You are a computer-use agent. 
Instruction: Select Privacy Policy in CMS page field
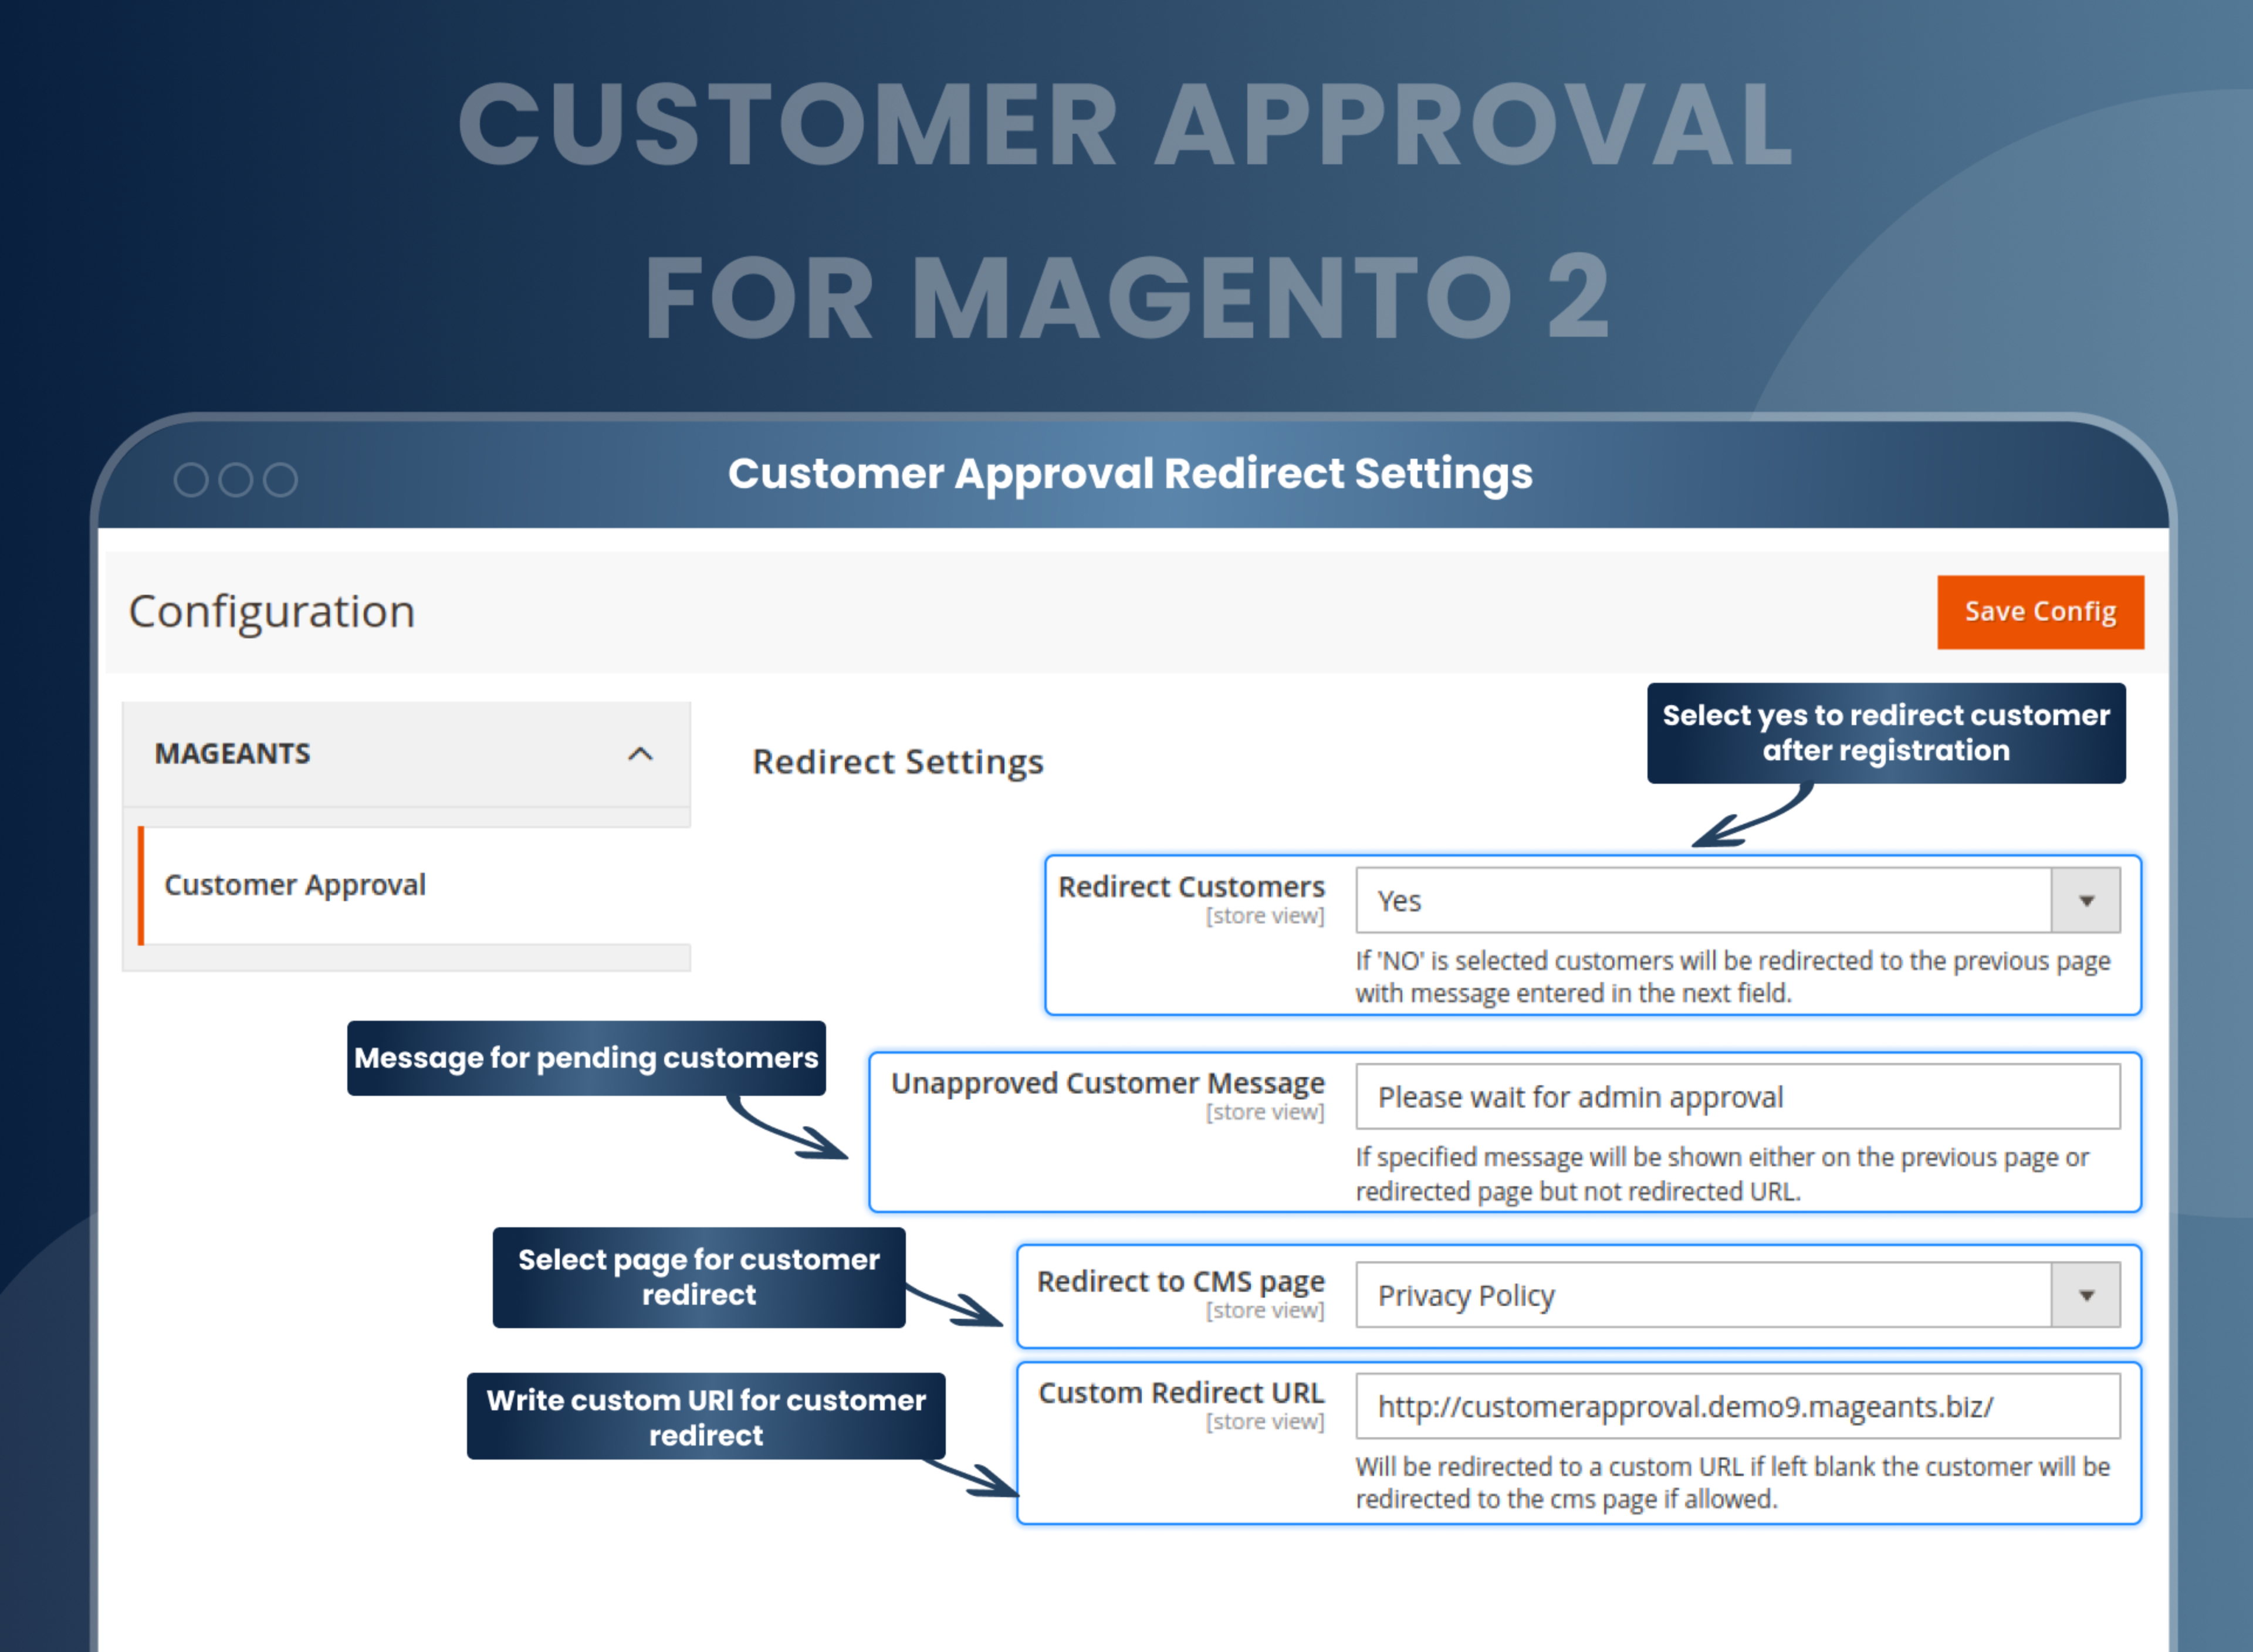pos(1466,1294)
